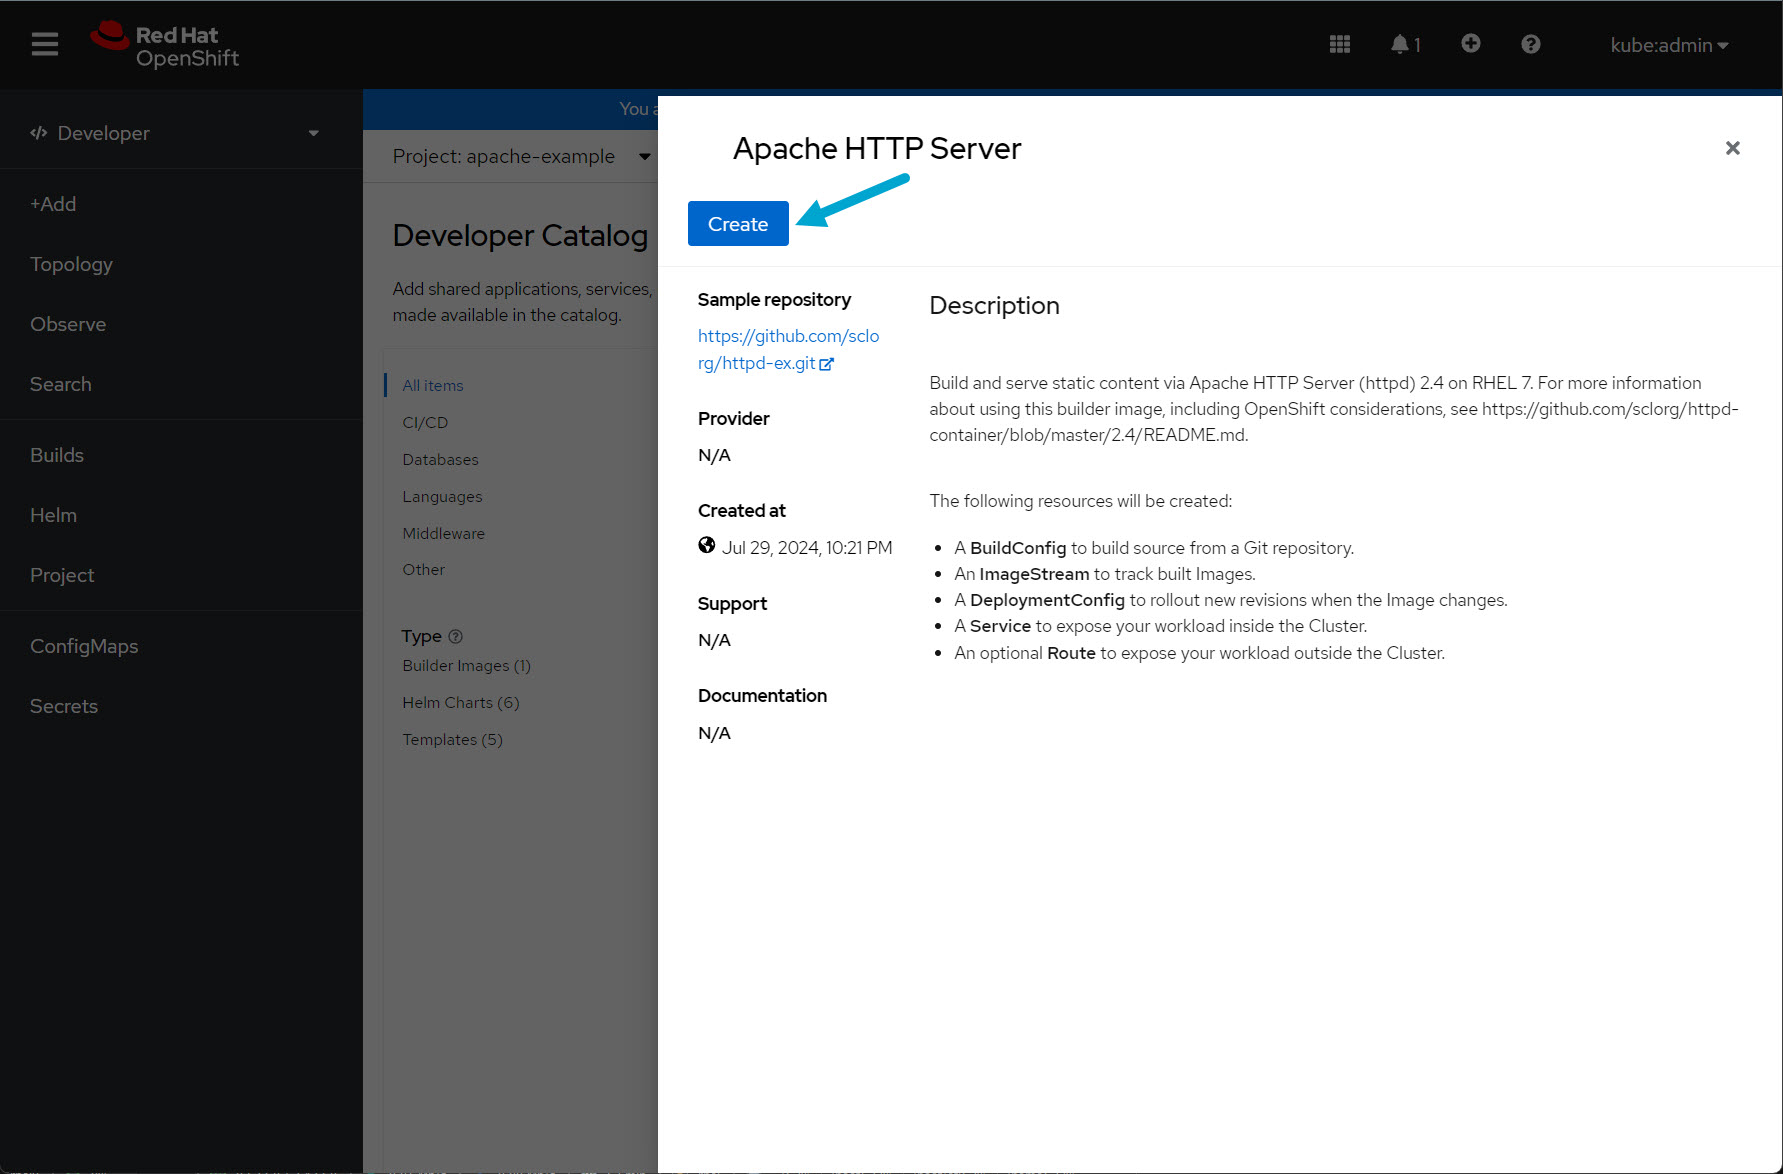Close the Apache HTTP Server panel
1783x1174 pixels.
coord(1732,148)
